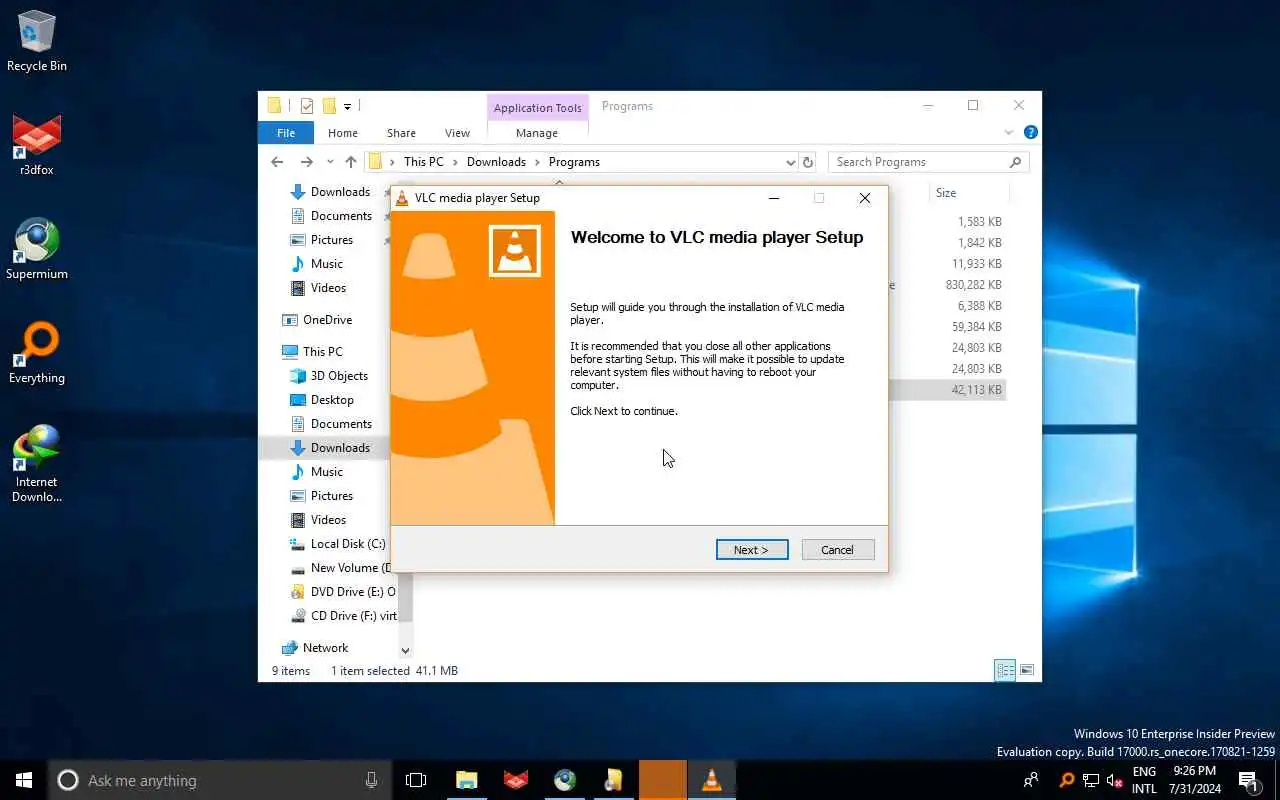
Task: Switch Explorer to details view layout
Action: click(1005, 670)
